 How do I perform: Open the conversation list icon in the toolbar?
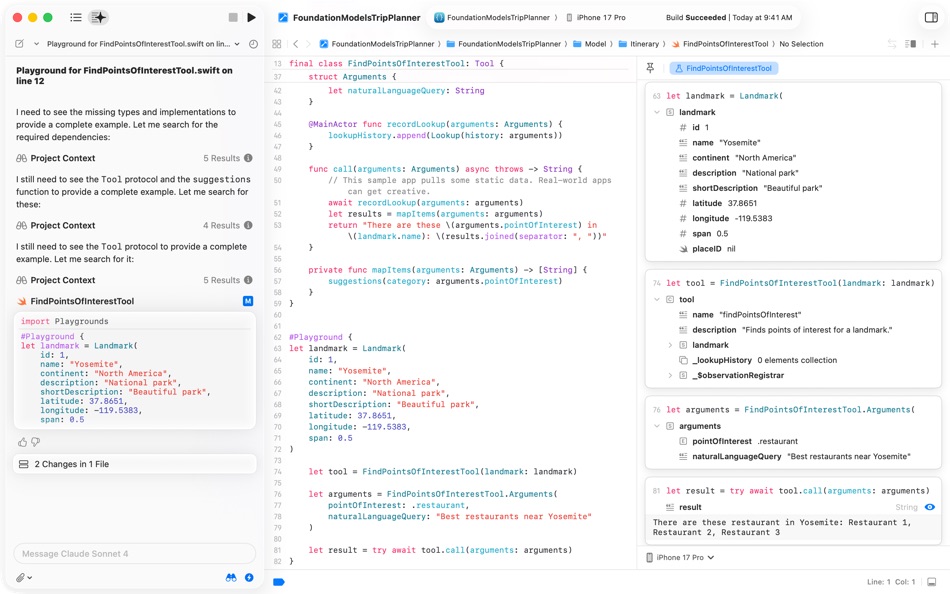(75, 16)
